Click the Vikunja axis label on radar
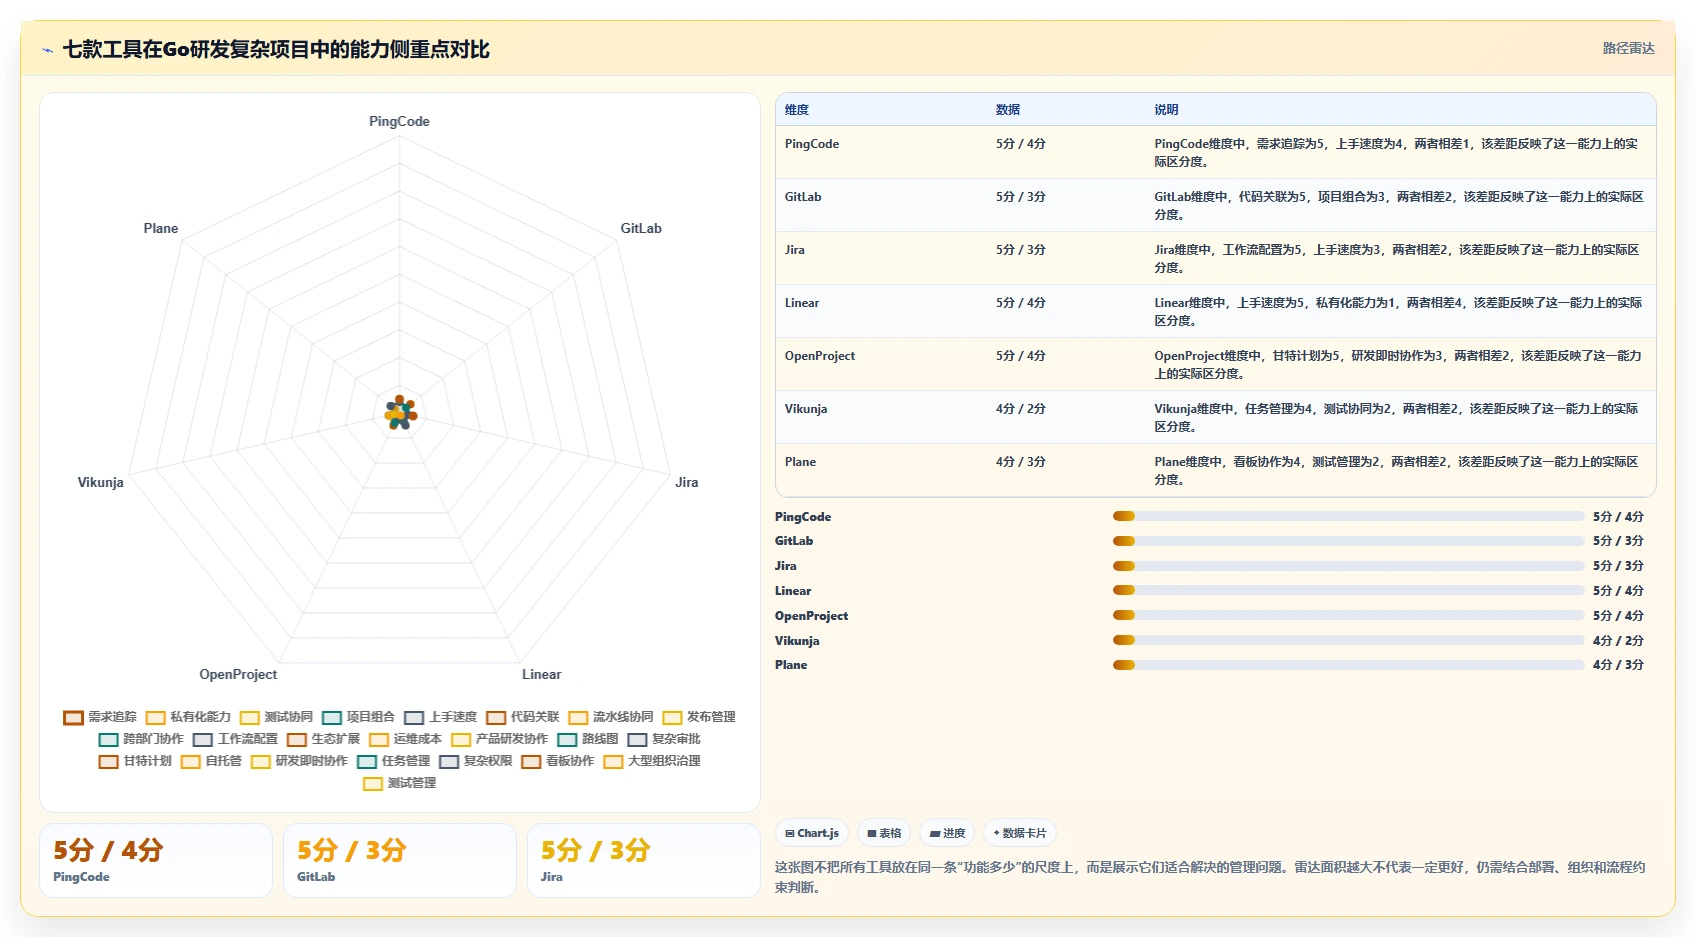 [101, 482]
